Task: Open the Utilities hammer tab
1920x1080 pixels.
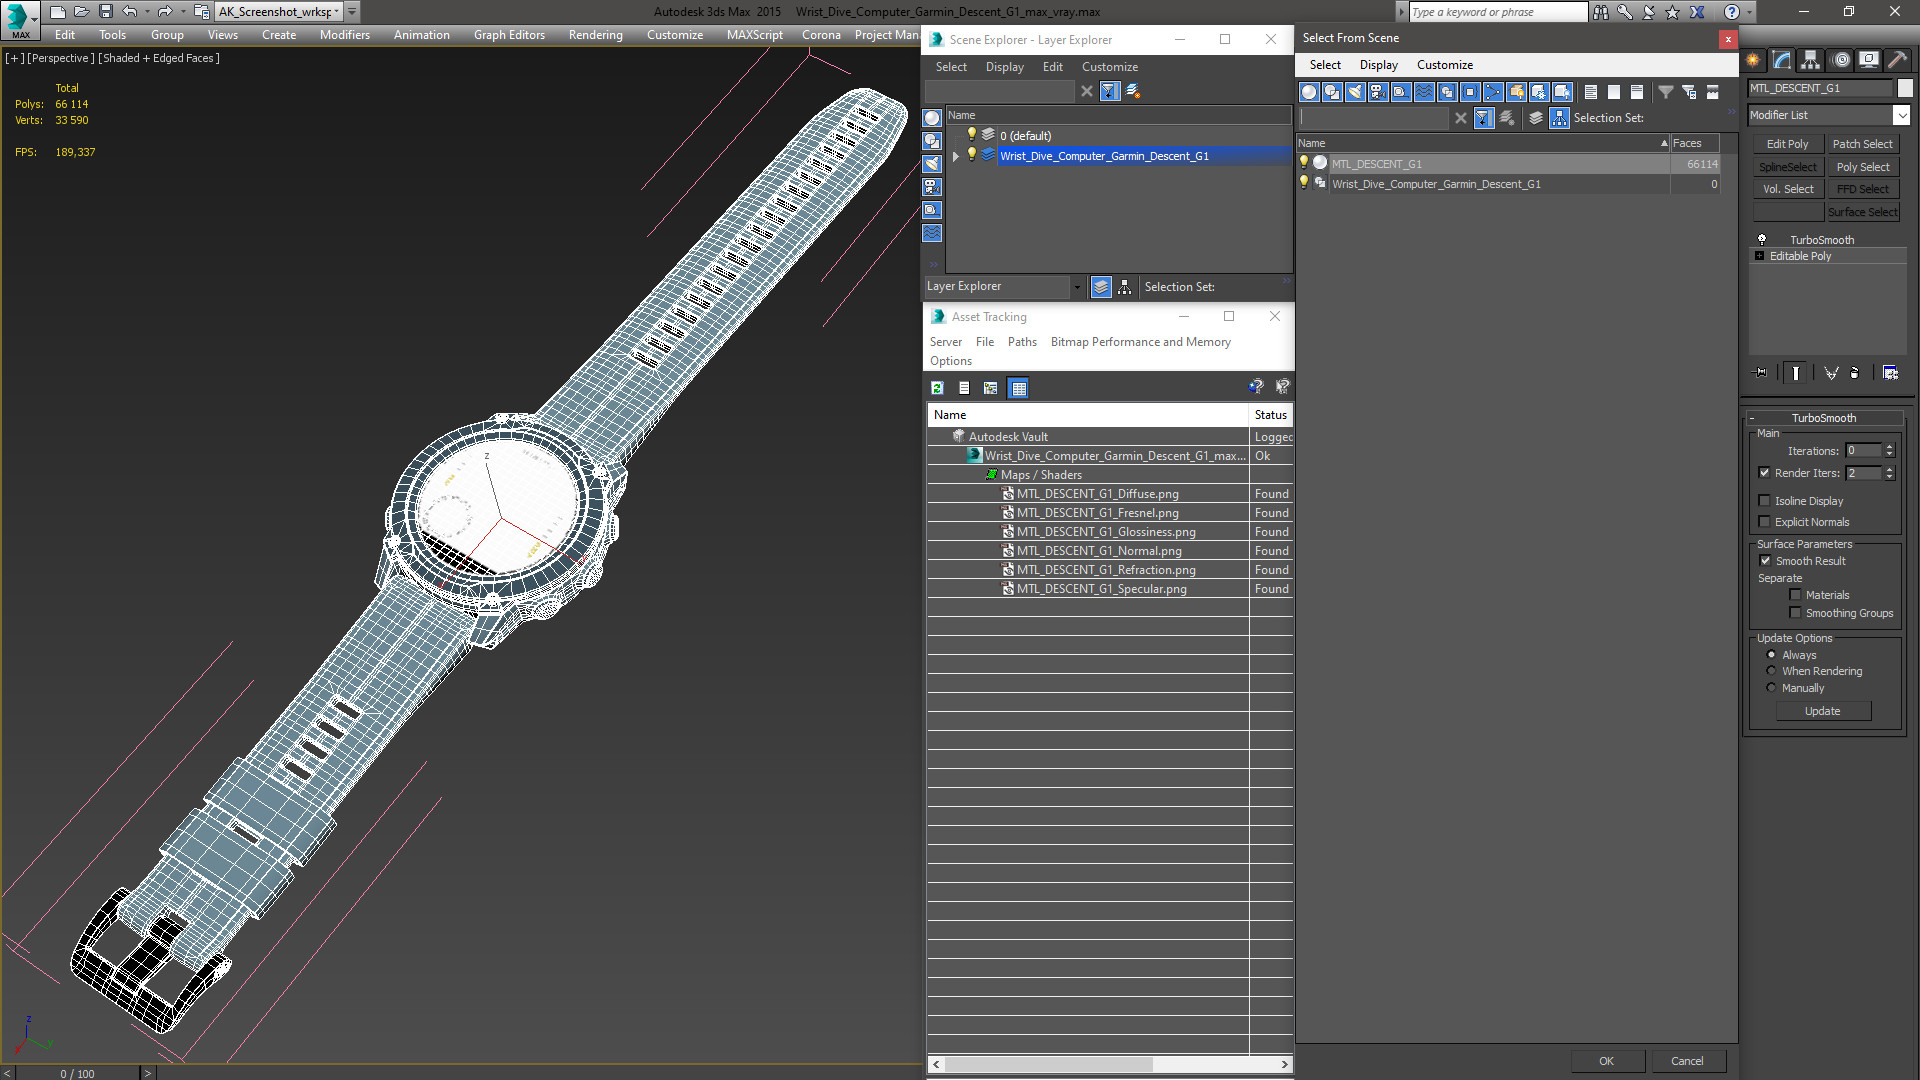Action: tap(1897, 60)
